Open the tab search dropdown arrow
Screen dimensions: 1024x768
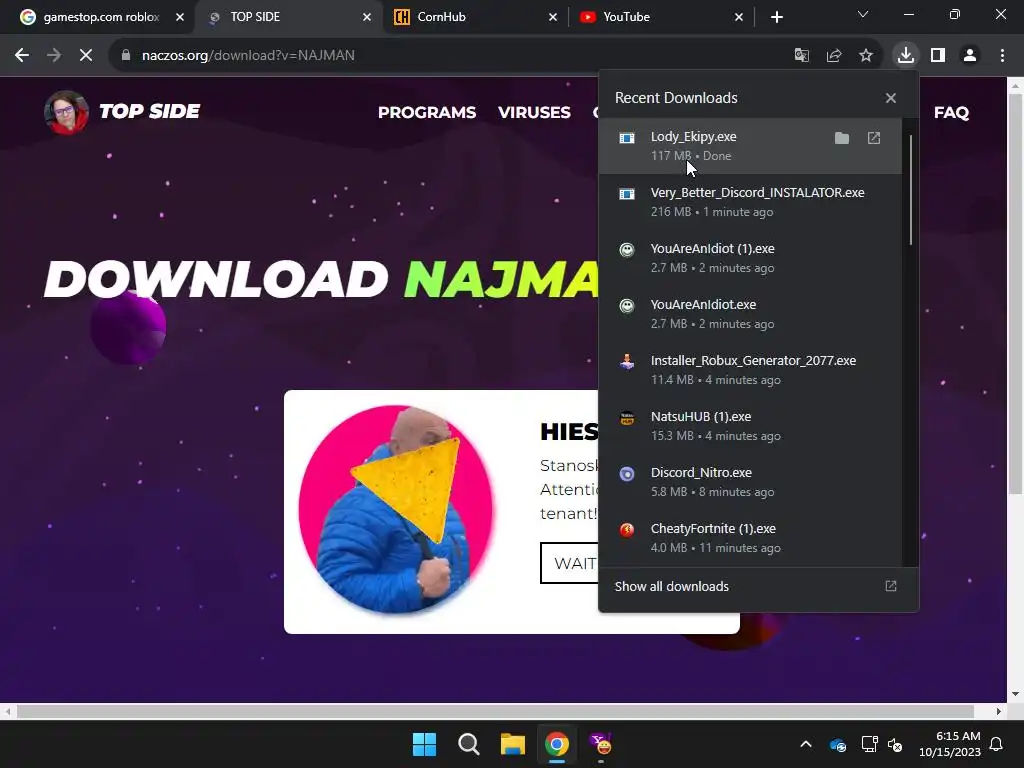tap(863, 14)
